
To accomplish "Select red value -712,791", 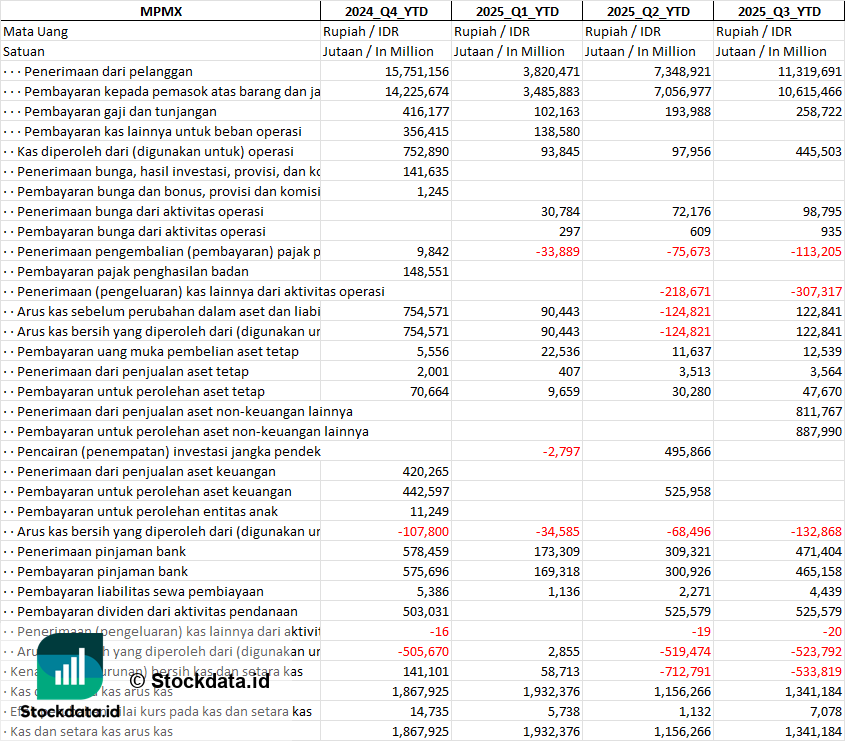I will tap(685, 671).
